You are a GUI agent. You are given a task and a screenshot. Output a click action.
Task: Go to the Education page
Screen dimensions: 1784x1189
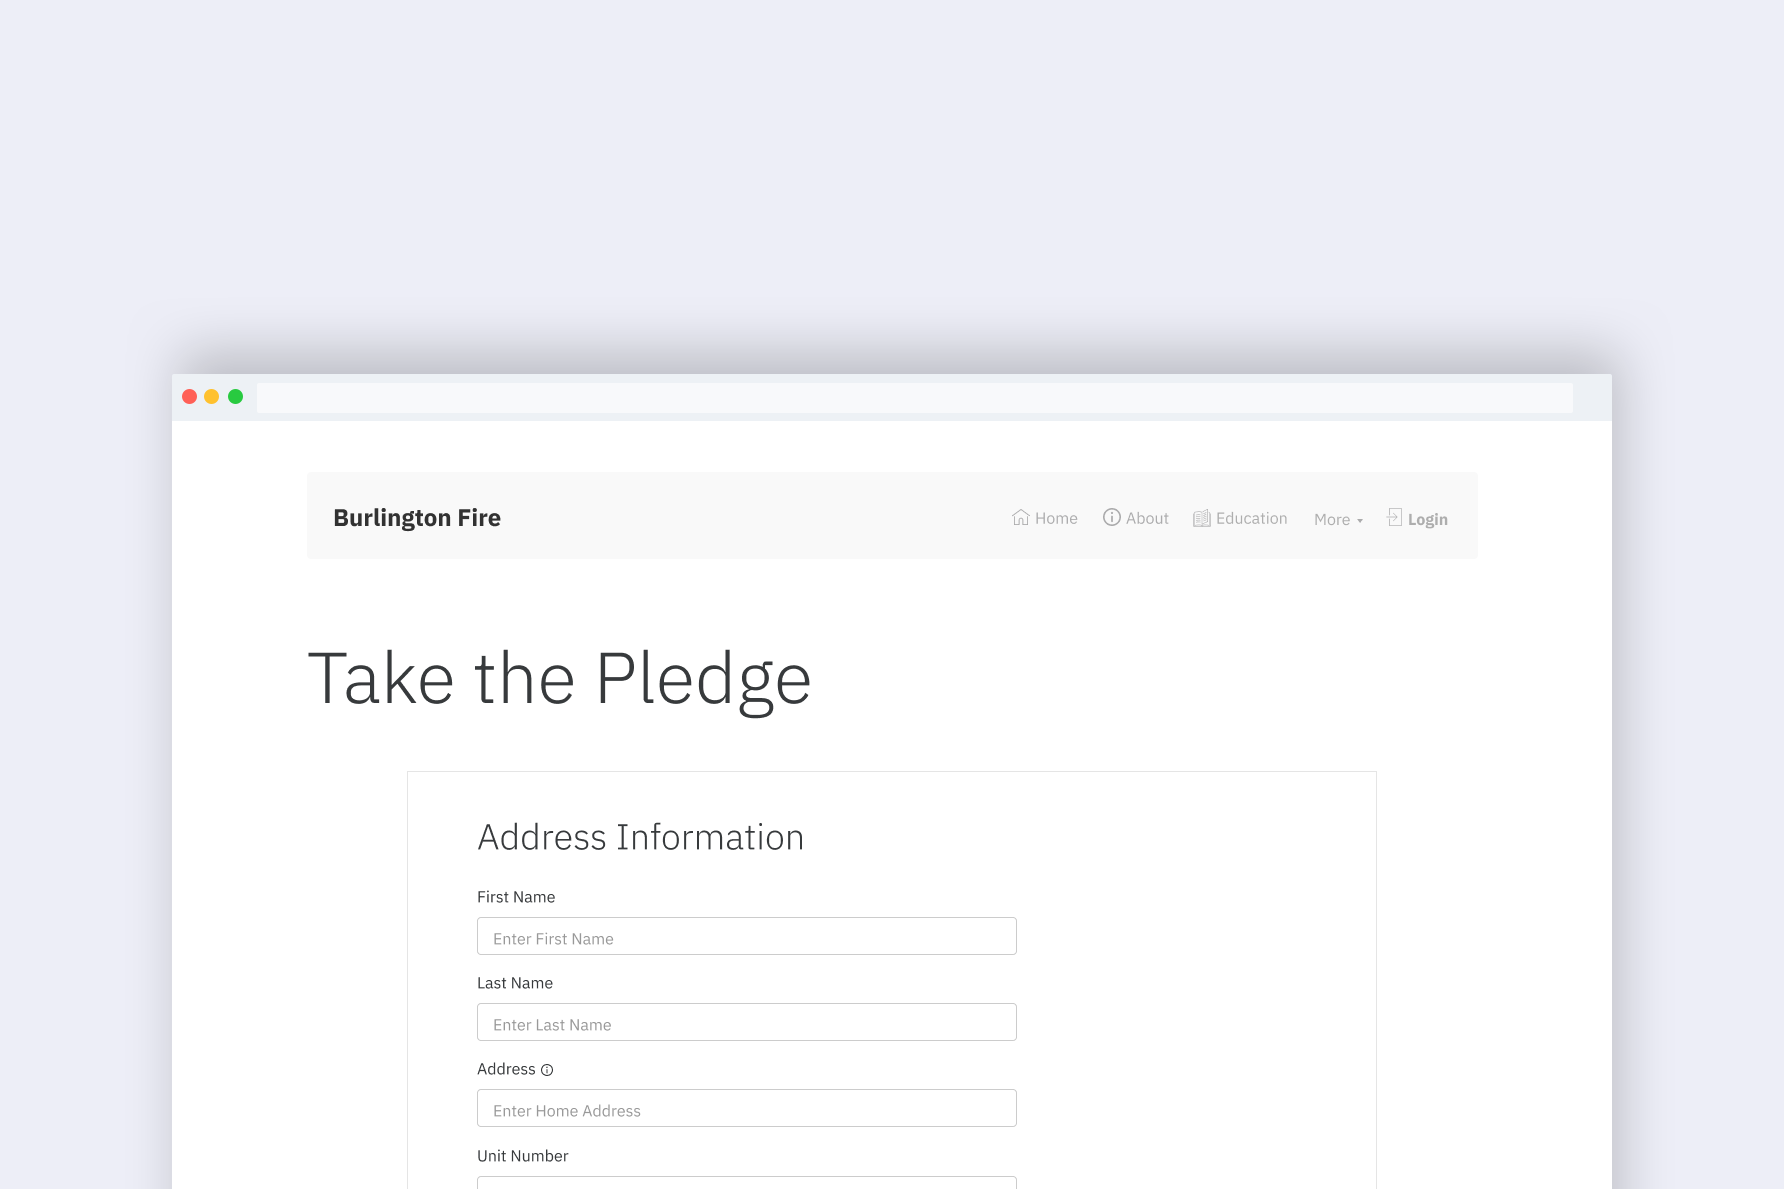[1240, 518]
